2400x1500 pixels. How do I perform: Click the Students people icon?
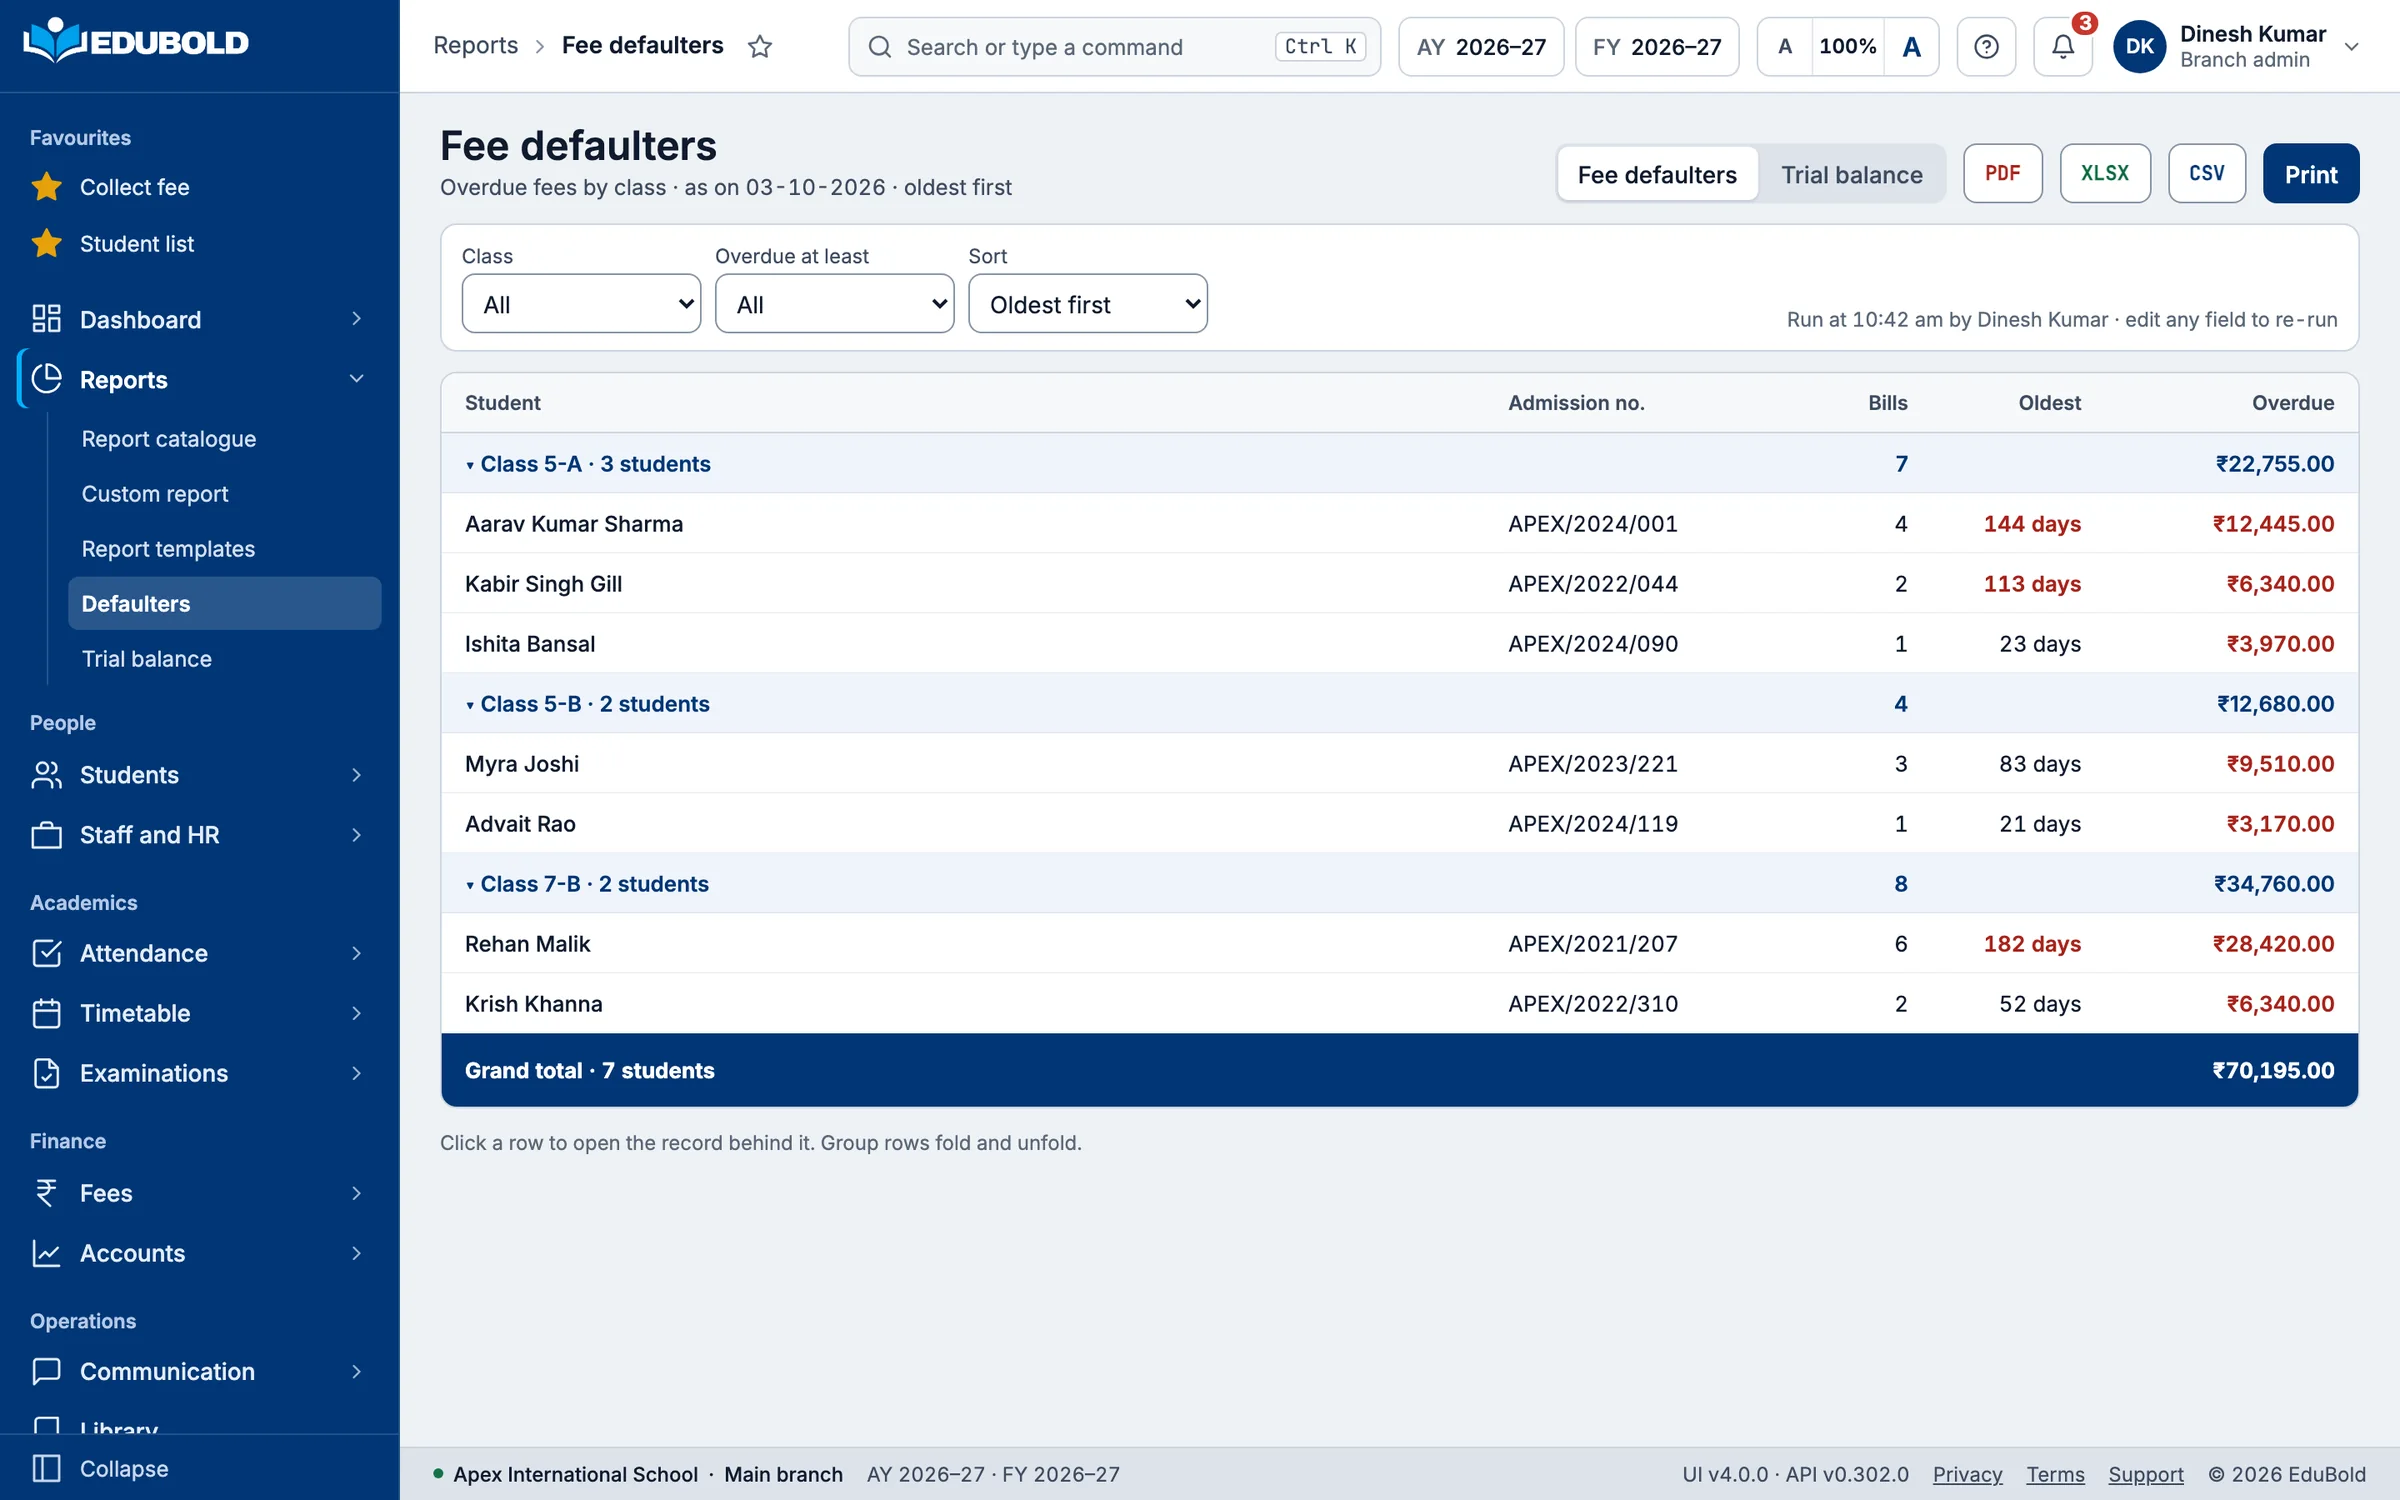click(46, 775)
